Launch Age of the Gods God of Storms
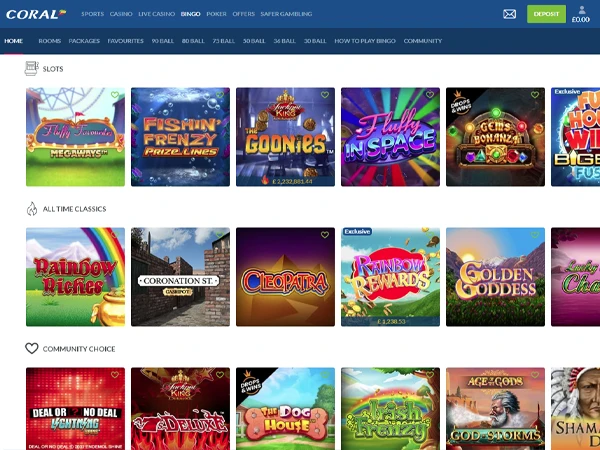This screenshot has width=600, height=450. (496, 409)
